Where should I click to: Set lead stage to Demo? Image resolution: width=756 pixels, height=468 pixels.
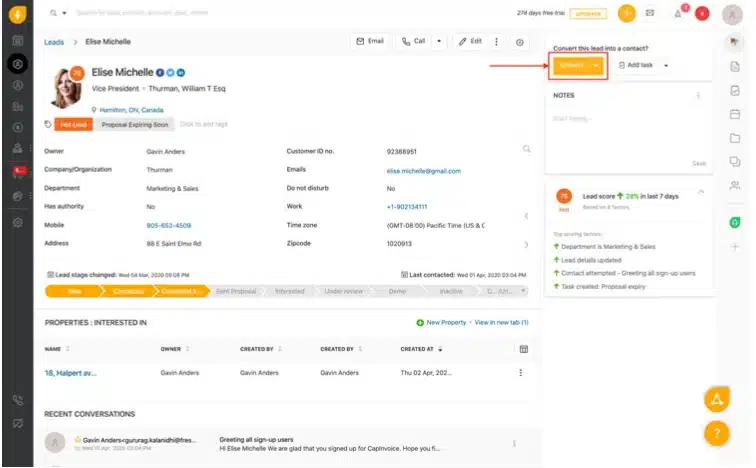397,291
